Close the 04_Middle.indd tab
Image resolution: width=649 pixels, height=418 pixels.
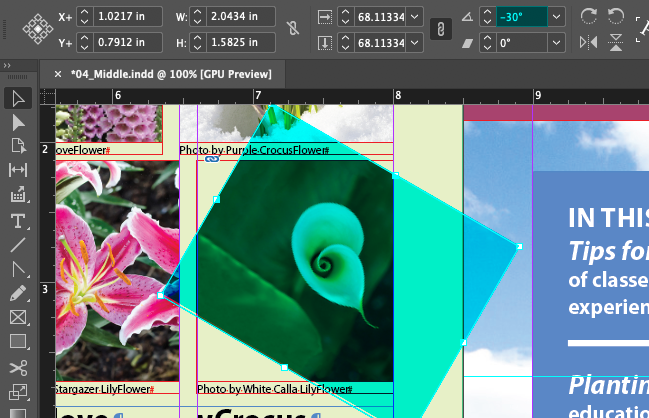pyautogui.click(x=58, y=74)
